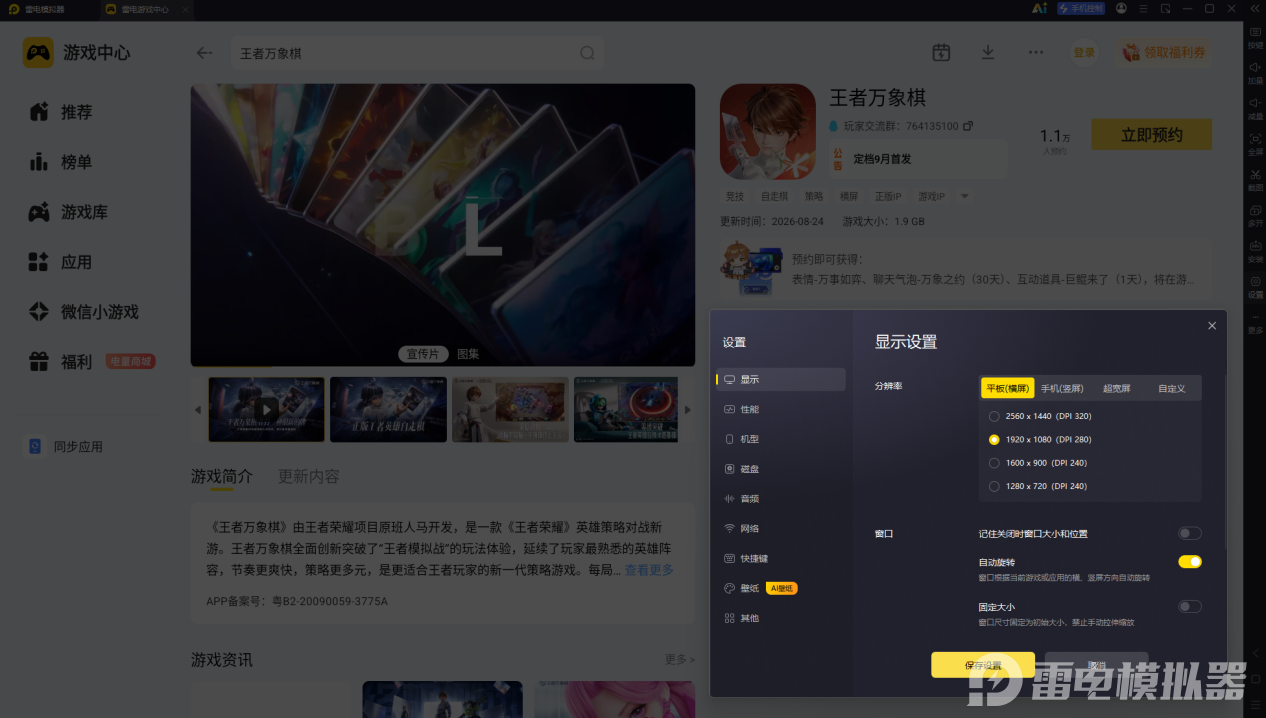Open 音频 settings category
1266x718 pixels.
coord(781,498)
